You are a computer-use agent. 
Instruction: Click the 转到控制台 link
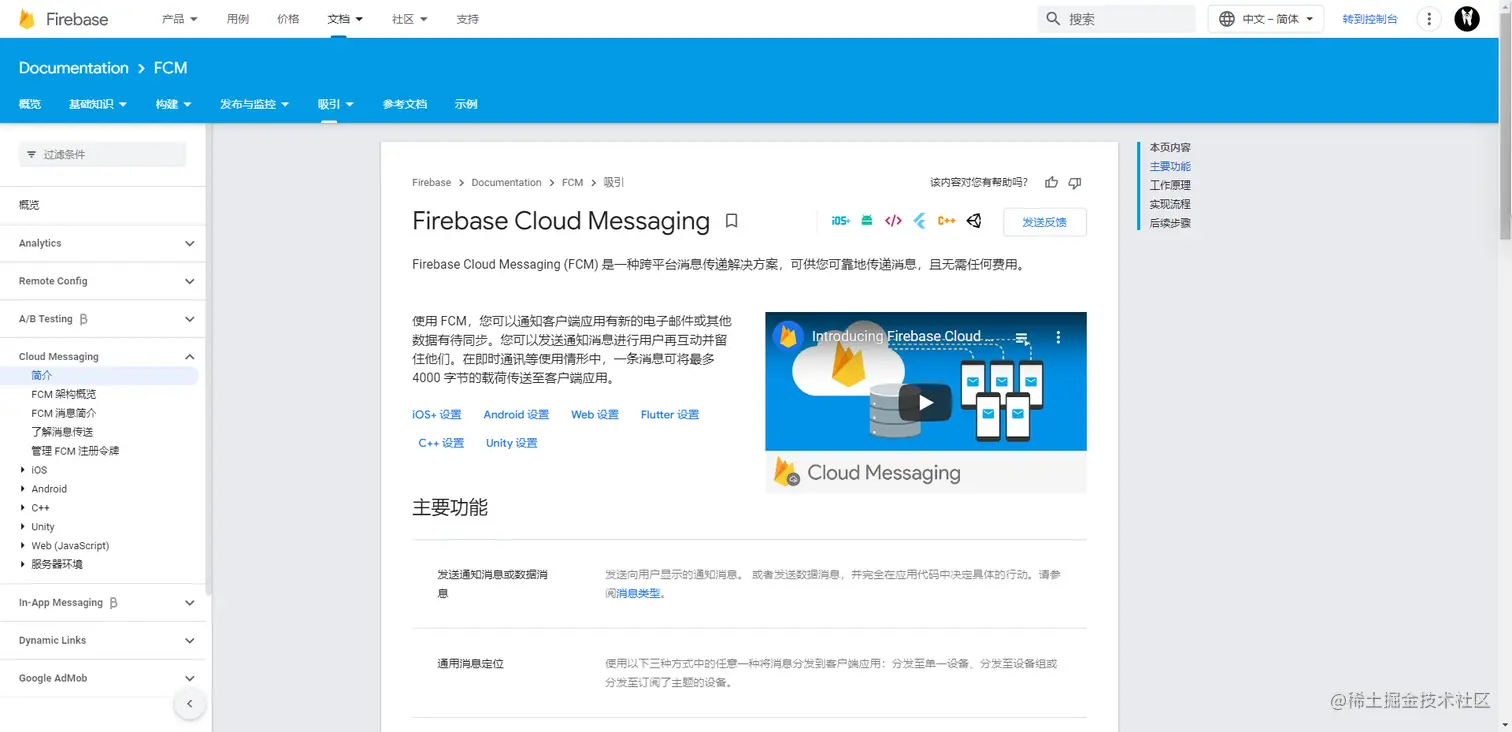1370,19
